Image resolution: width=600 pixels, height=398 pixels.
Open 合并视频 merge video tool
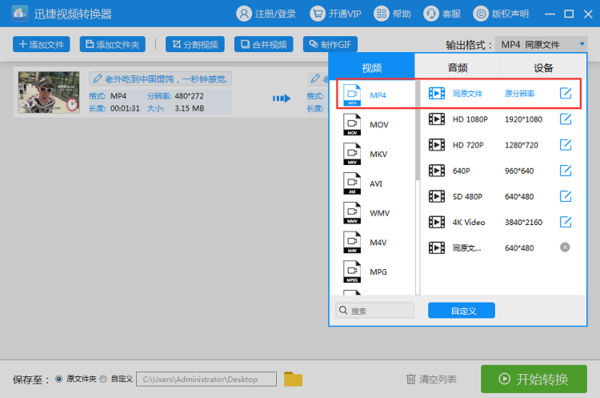point(264,44)
